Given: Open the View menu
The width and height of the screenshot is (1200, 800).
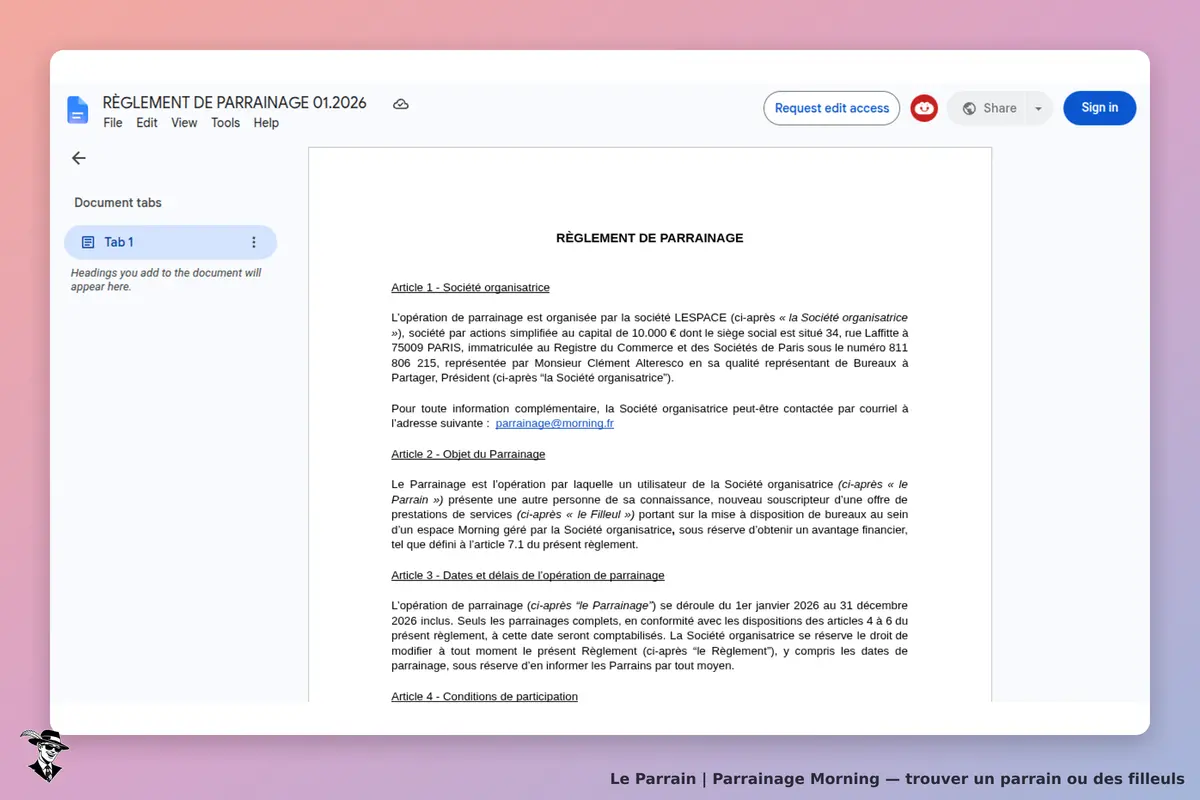Looking at the screenshot, I should pos(184,123).
